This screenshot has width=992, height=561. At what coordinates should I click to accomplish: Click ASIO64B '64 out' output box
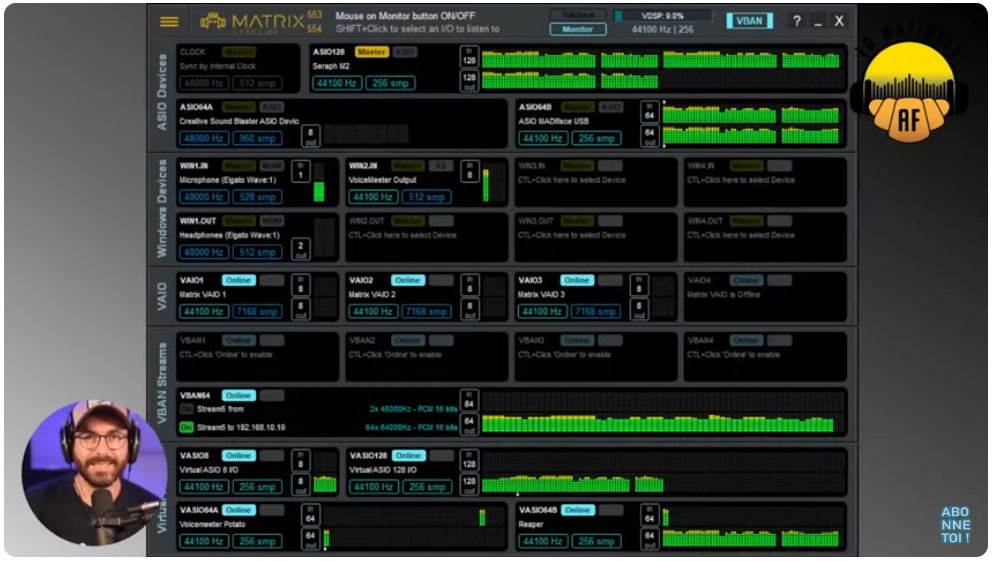pyautogui.click(x=649, y=136)
